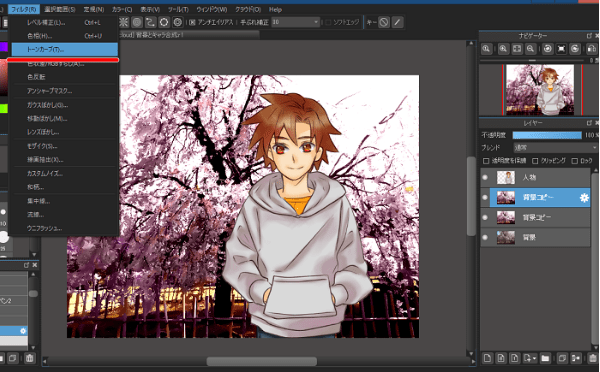600x372 pixels.
Task: Pick the purple color swatch
Action: click(x=3, y=47)
